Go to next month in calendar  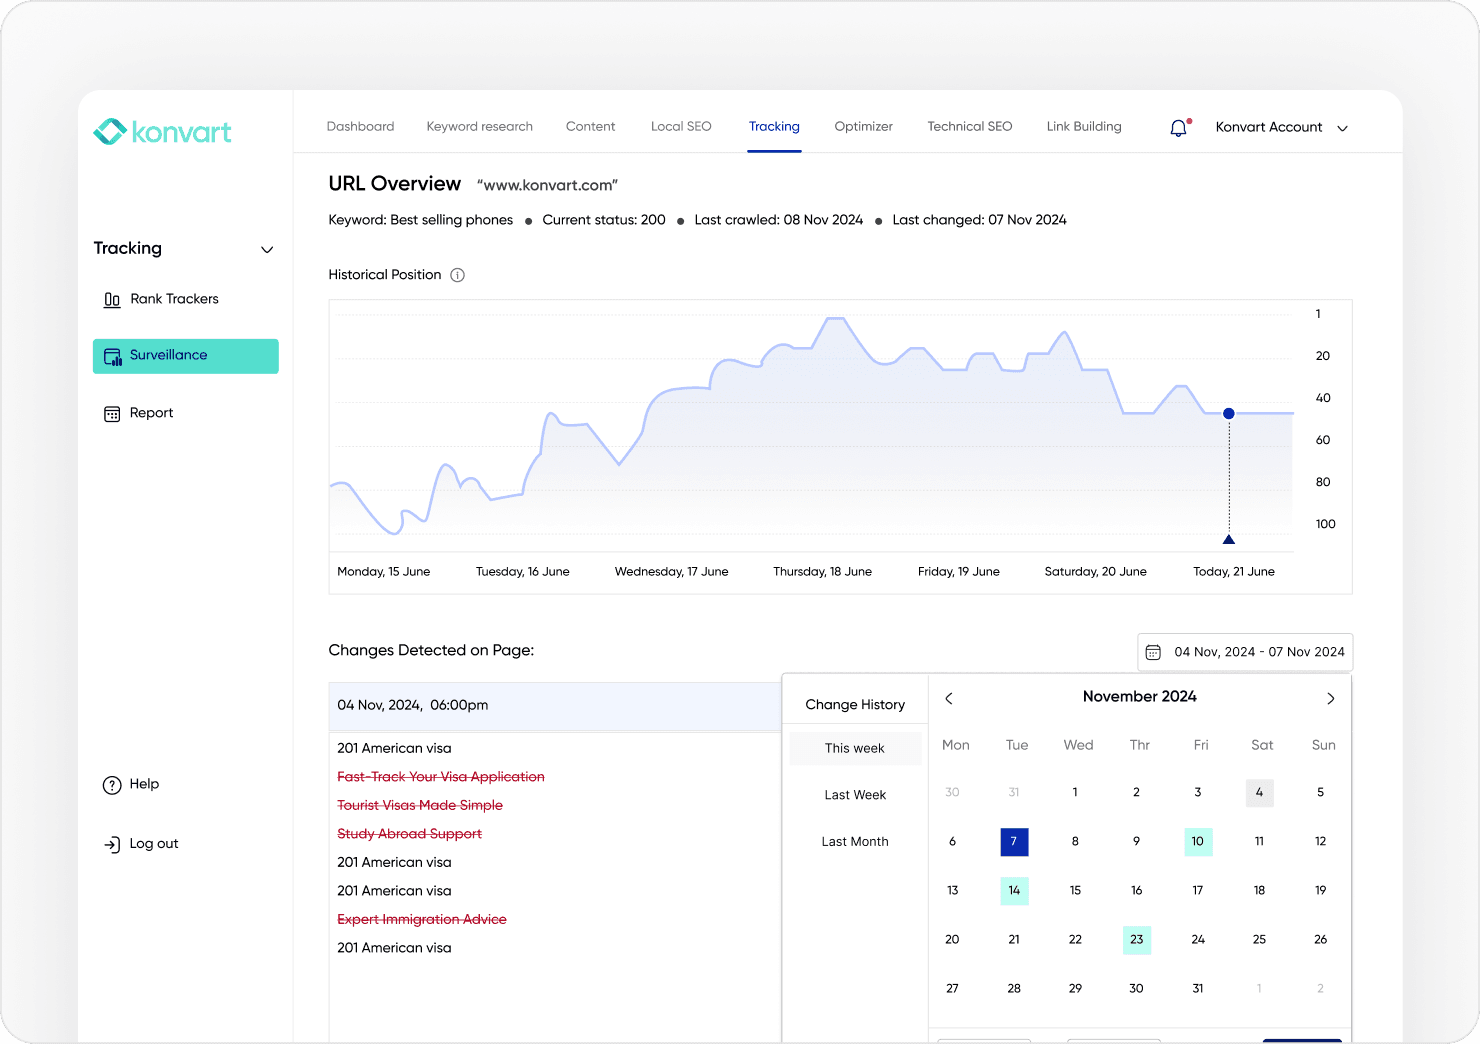click(1330, 698)
